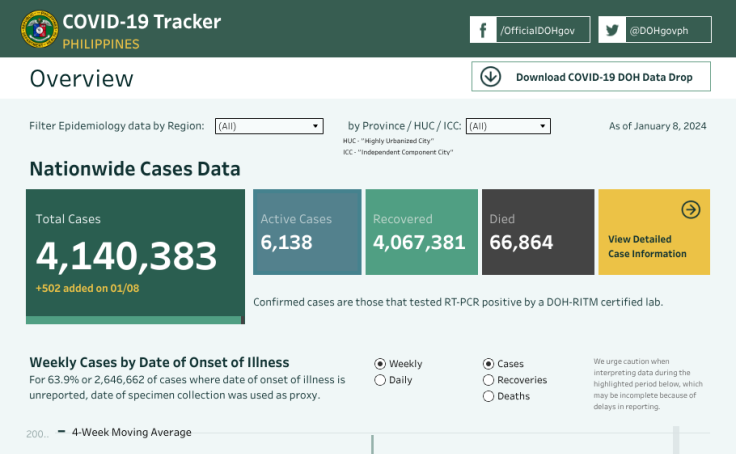Screen dimensions: 736x454
Task: Choose the Recoveries radio option
Action: click(x=488, y=380)
